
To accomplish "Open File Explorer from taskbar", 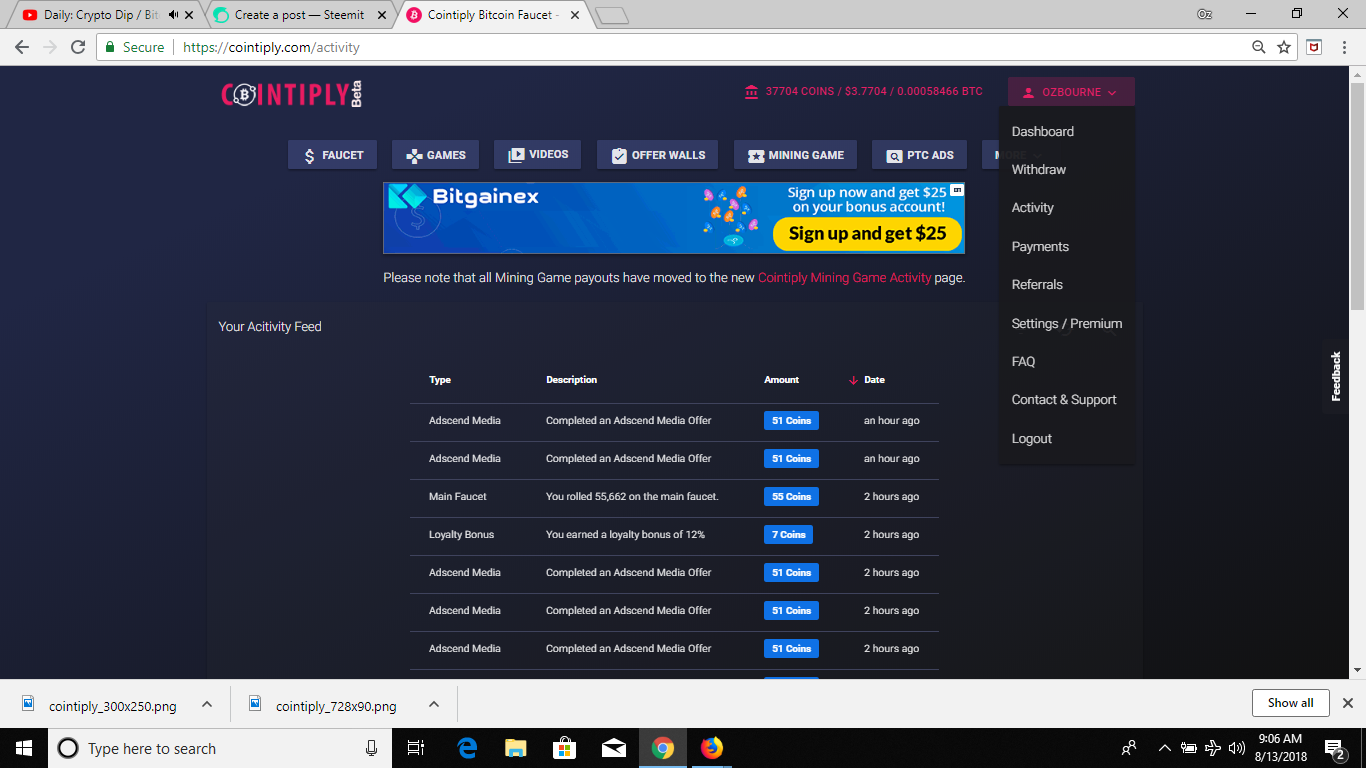I will pos(516,748).
